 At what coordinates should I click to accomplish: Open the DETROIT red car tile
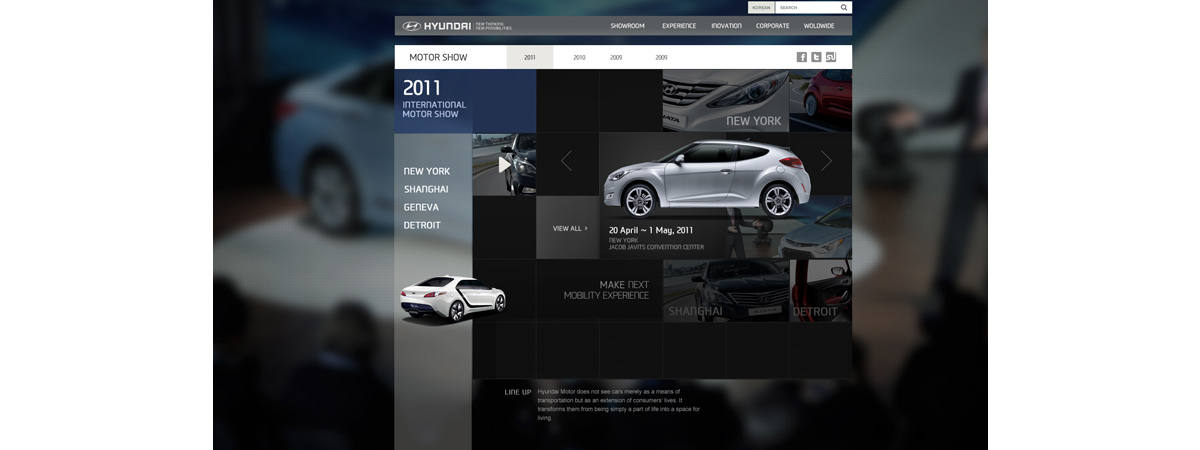point(821,291)
